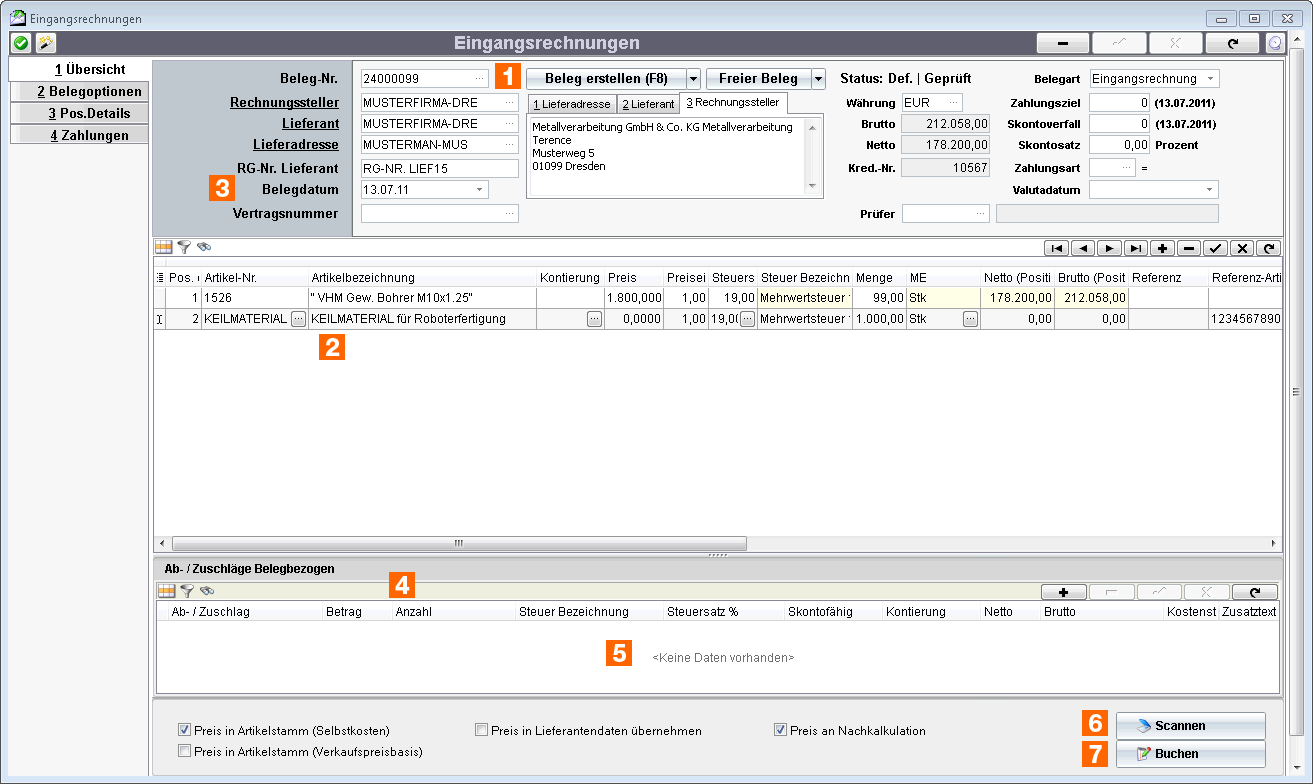Click the green checkmark icon in the header
This screenshot has height=784, width=1313.
pos(20,43)
